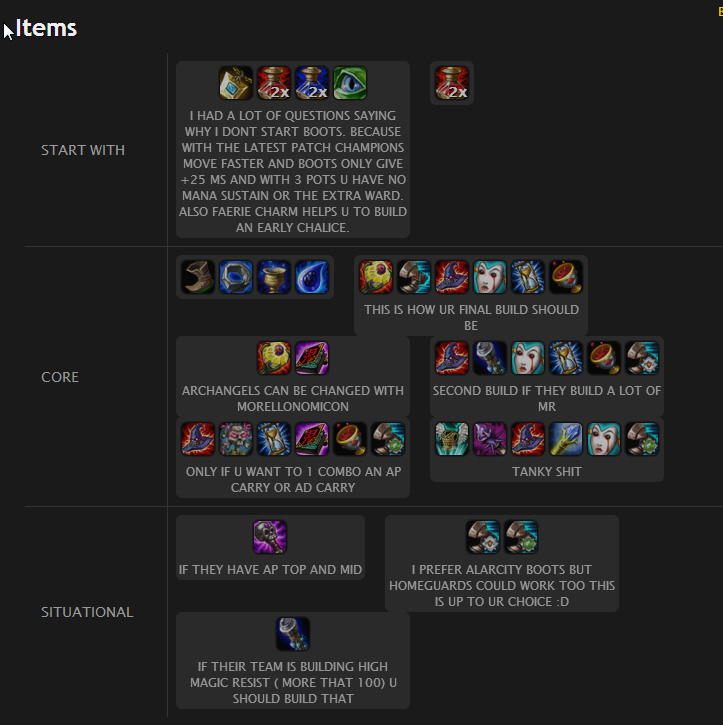Click the scepter icon in tanky build row
Viewport: 723px width, 725px height.
(566, 439)
